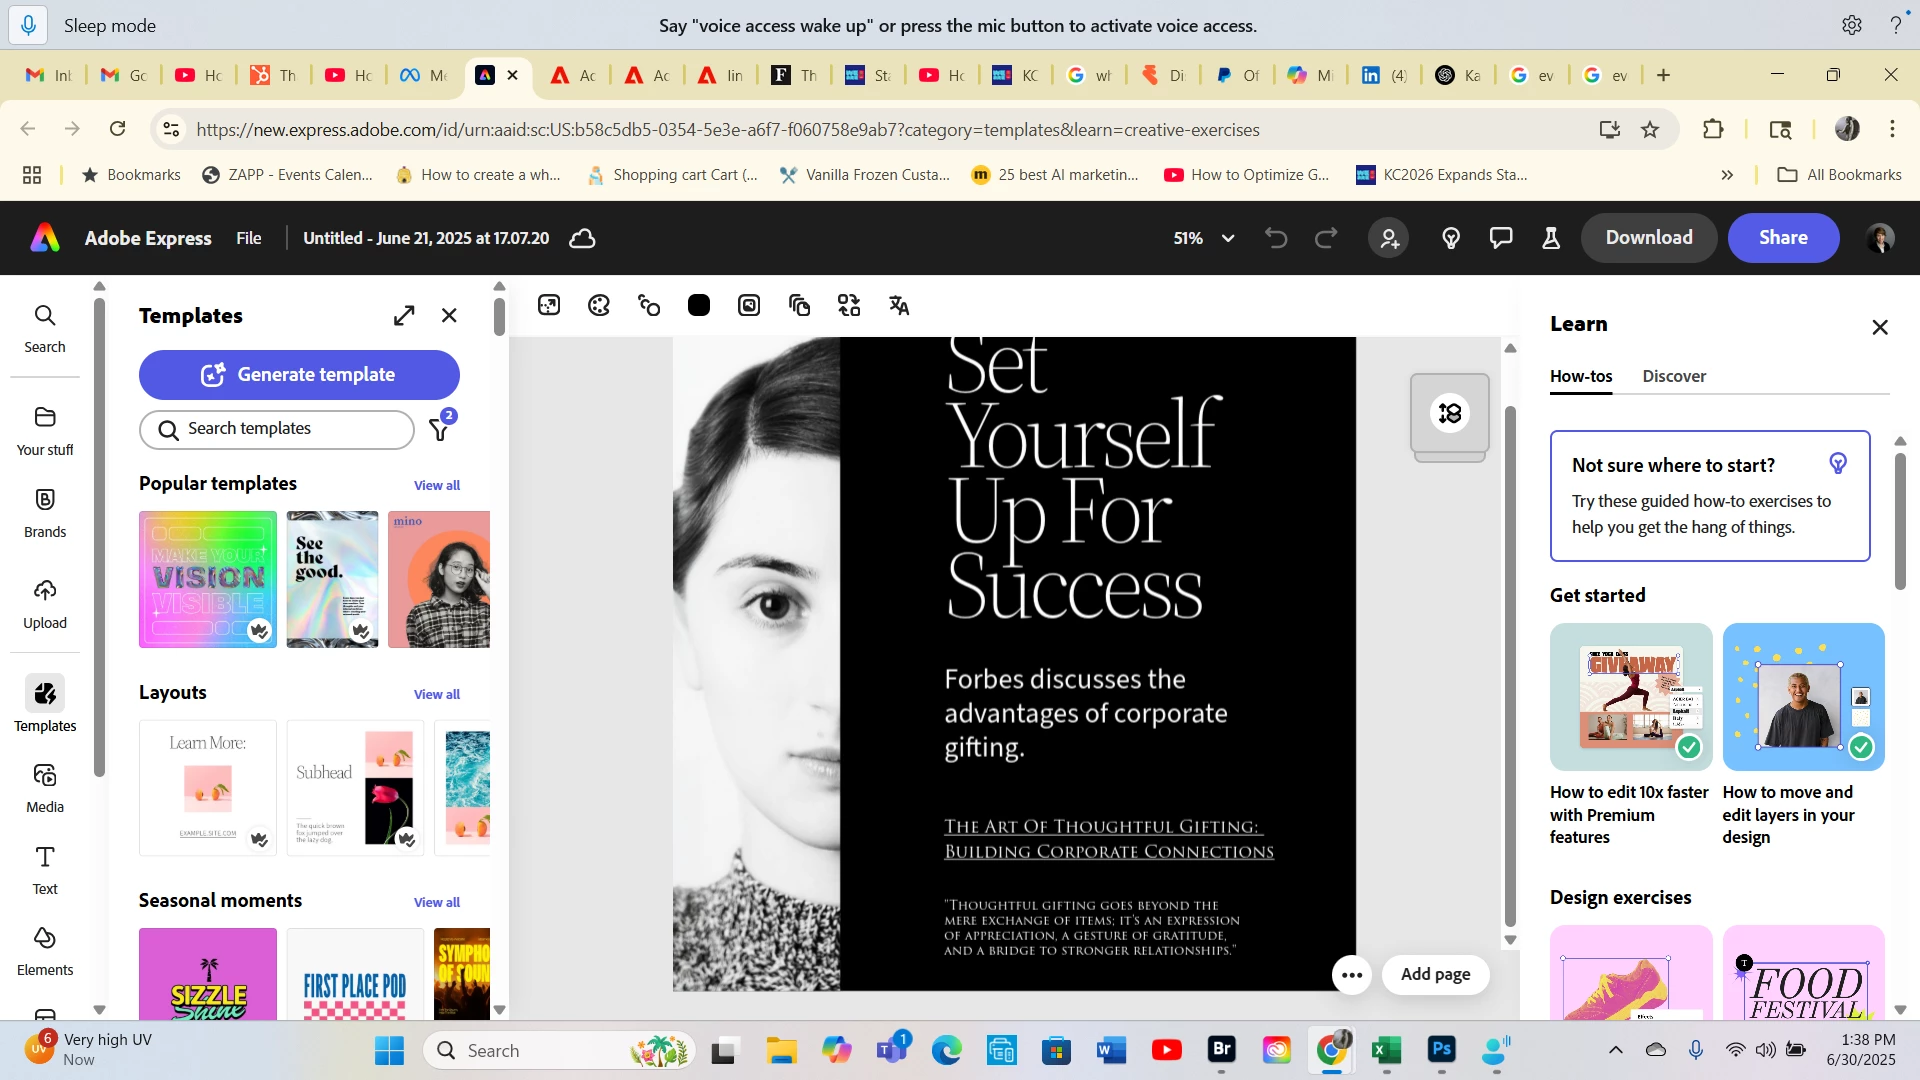Open Photoshop from the Windows taskbar
This screenshot has height=1080, width=1920.
tap(1441, 1050)
